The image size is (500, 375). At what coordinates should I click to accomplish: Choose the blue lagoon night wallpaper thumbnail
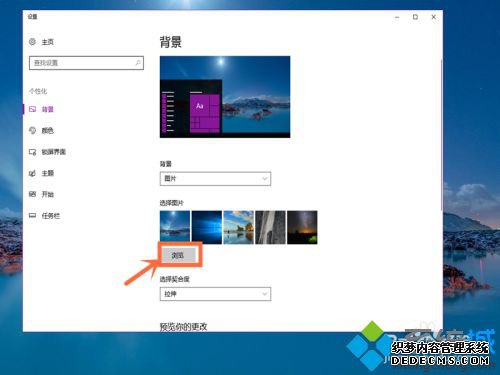pos(175,227)
